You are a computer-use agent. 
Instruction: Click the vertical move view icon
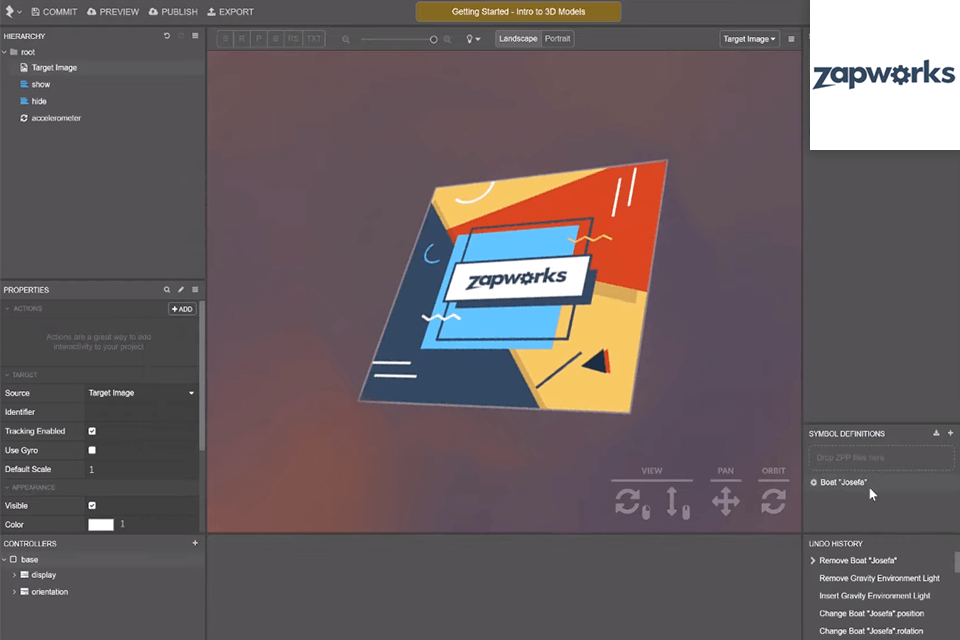[x=678, y=503]
